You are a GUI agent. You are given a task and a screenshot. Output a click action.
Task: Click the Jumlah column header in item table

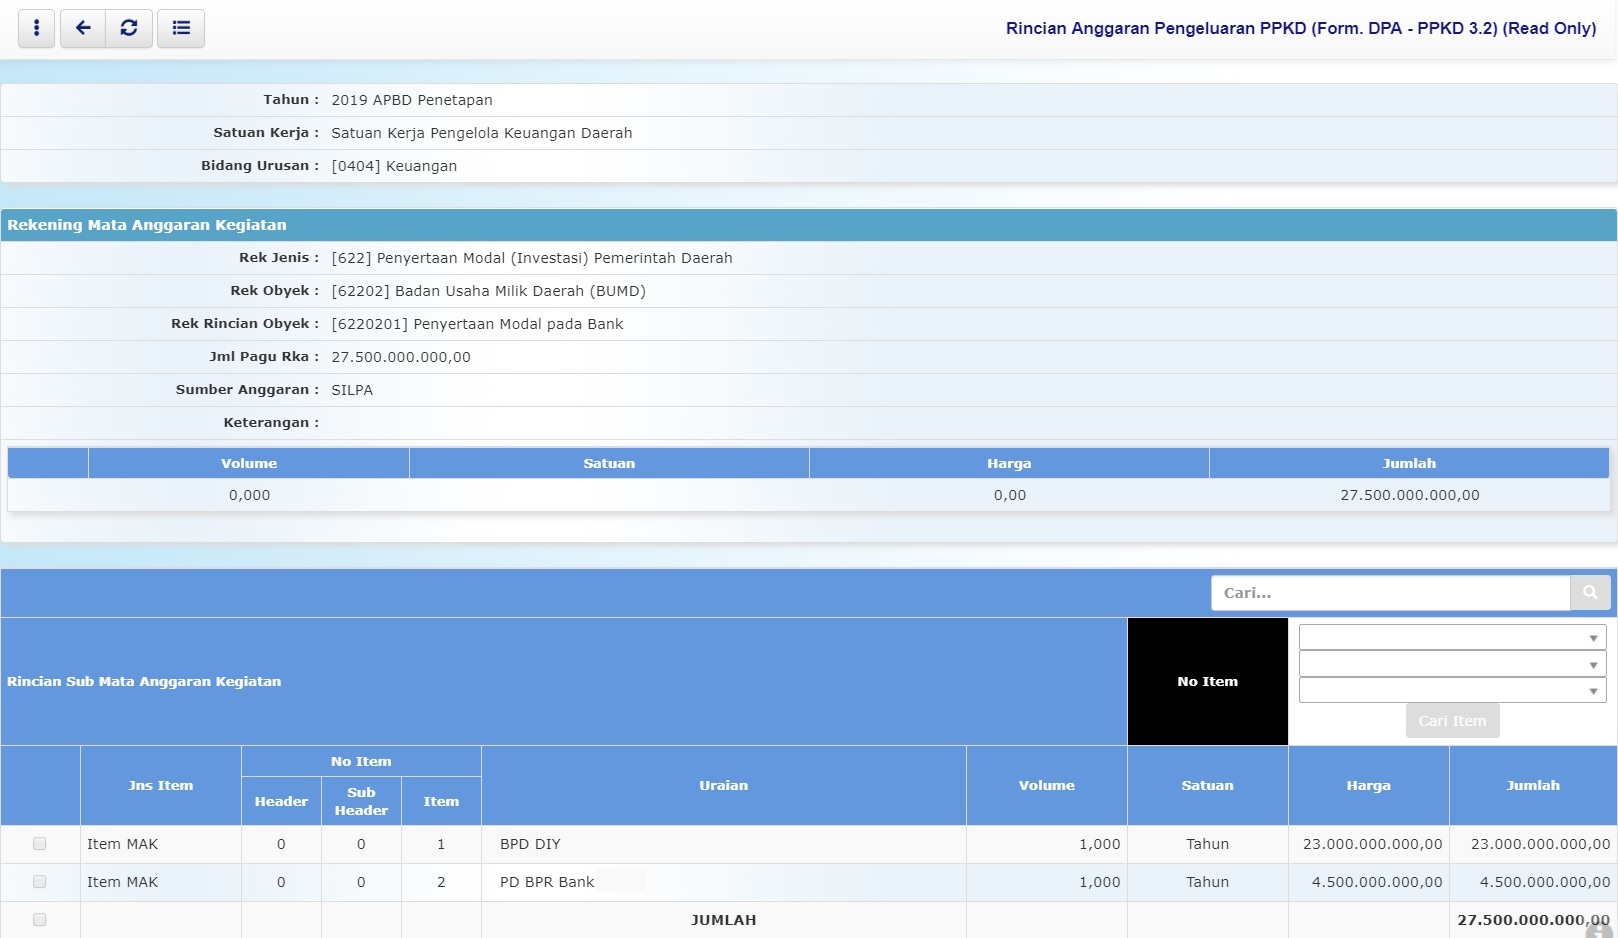pyautogui.click(x=1532, y=786)
